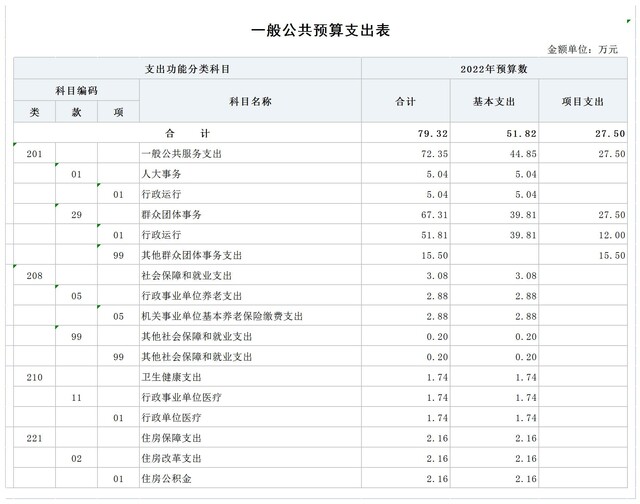Select the 支出功能分类科目 header cell
Viewport: 640px width, 504px height.
coord(187,69)
